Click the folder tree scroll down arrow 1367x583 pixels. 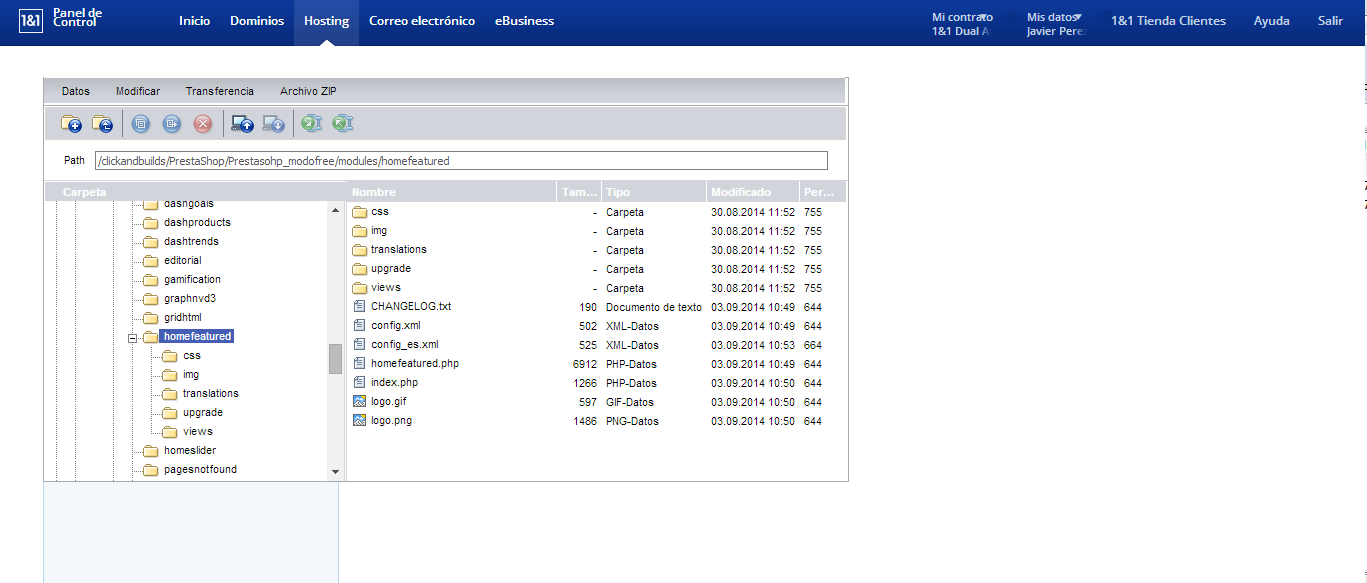(335, 471)
